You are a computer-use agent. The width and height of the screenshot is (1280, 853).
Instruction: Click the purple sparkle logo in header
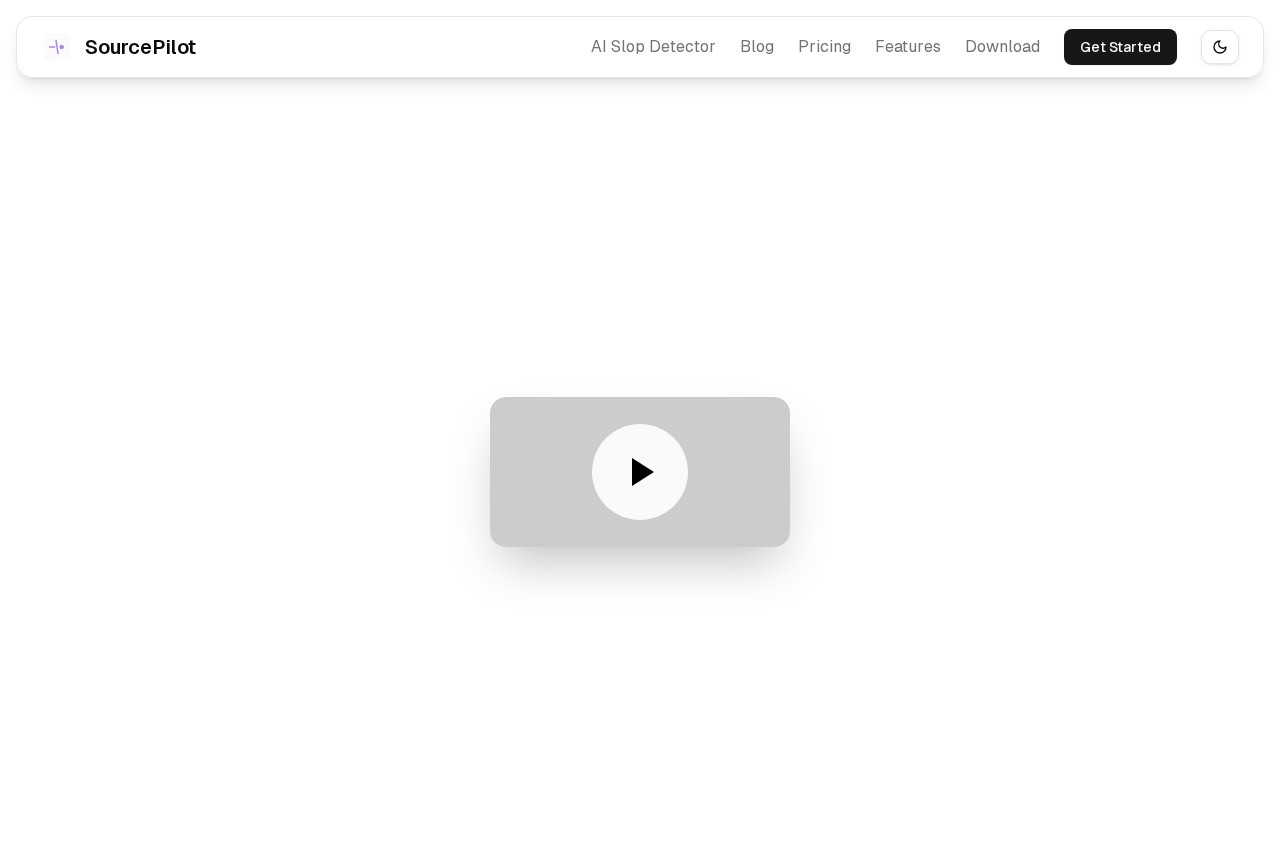point(57,47)
